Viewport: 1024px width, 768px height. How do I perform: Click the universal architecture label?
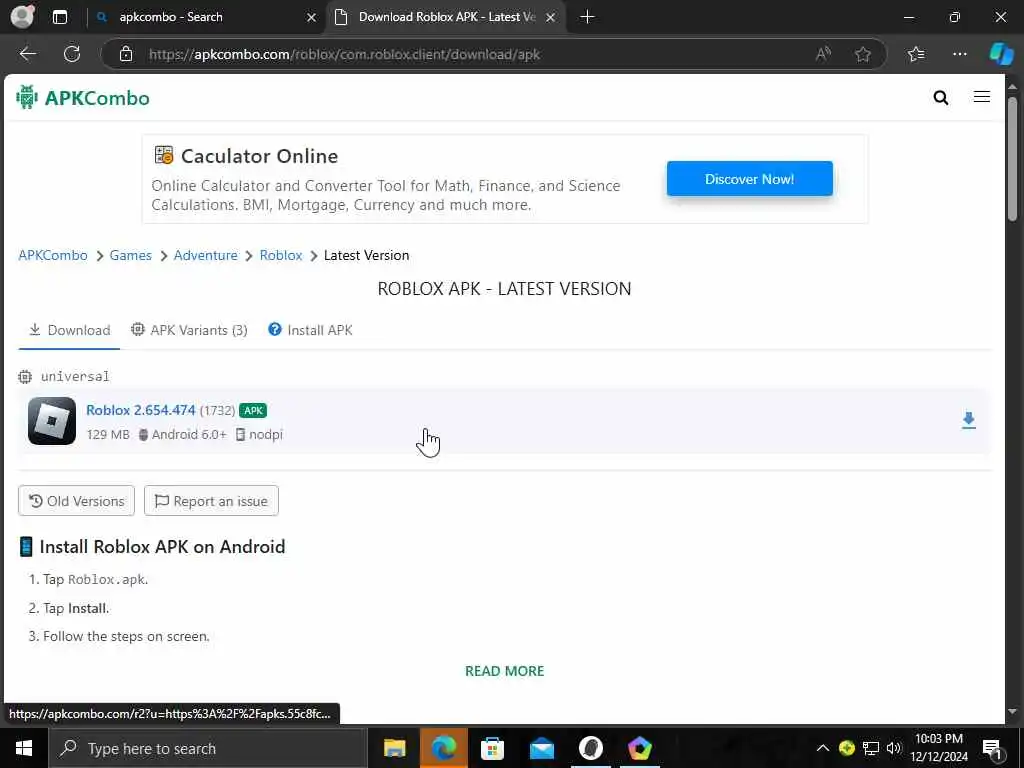pos(75,376)
